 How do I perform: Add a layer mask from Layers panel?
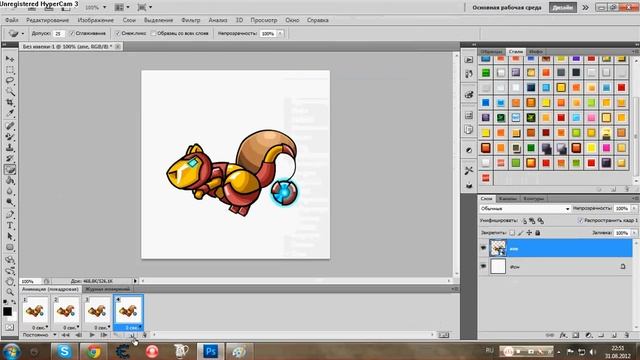click(x=576, y=335)
